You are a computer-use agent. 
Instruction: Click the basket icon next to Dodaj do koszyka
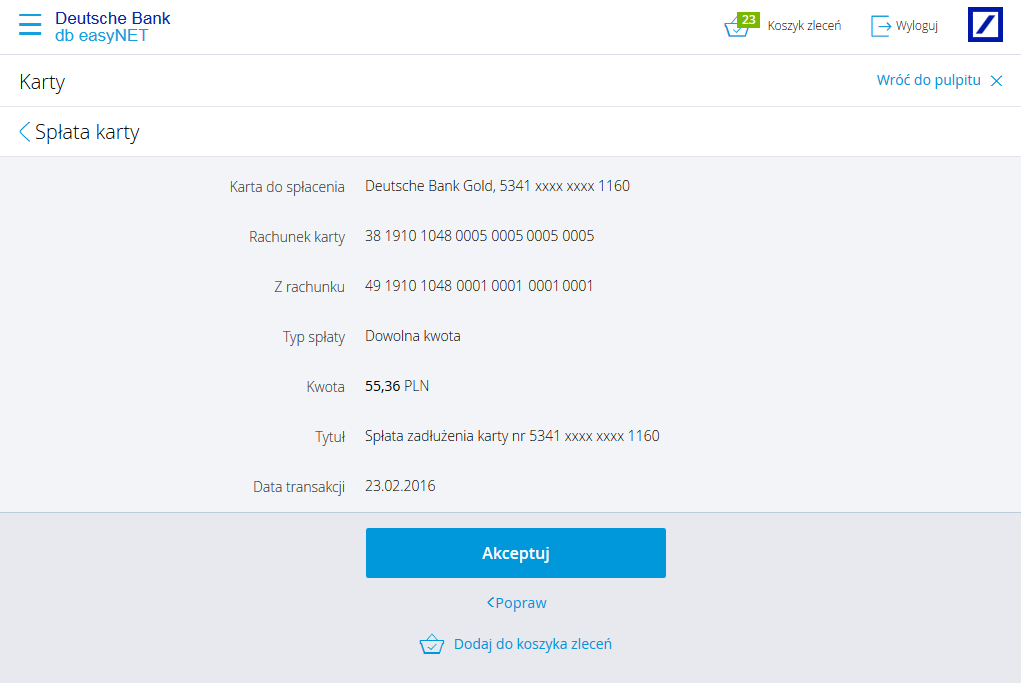432,644
